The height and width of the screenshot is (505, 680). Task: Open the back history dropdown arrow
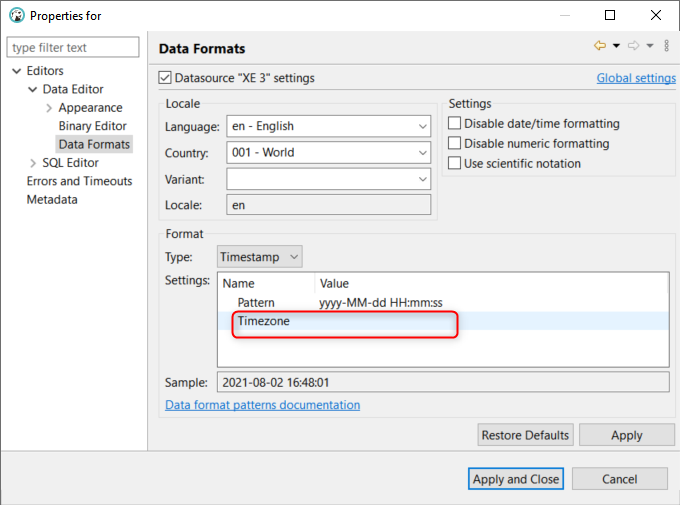(x=616, y=46)
